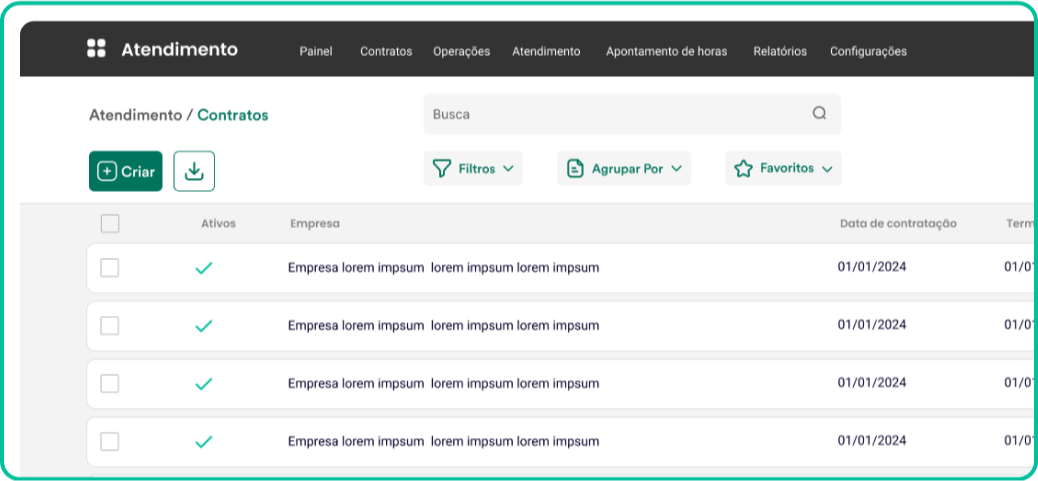
Task: Sort by Data de contratação column header
Action: [x=898, y=224]
